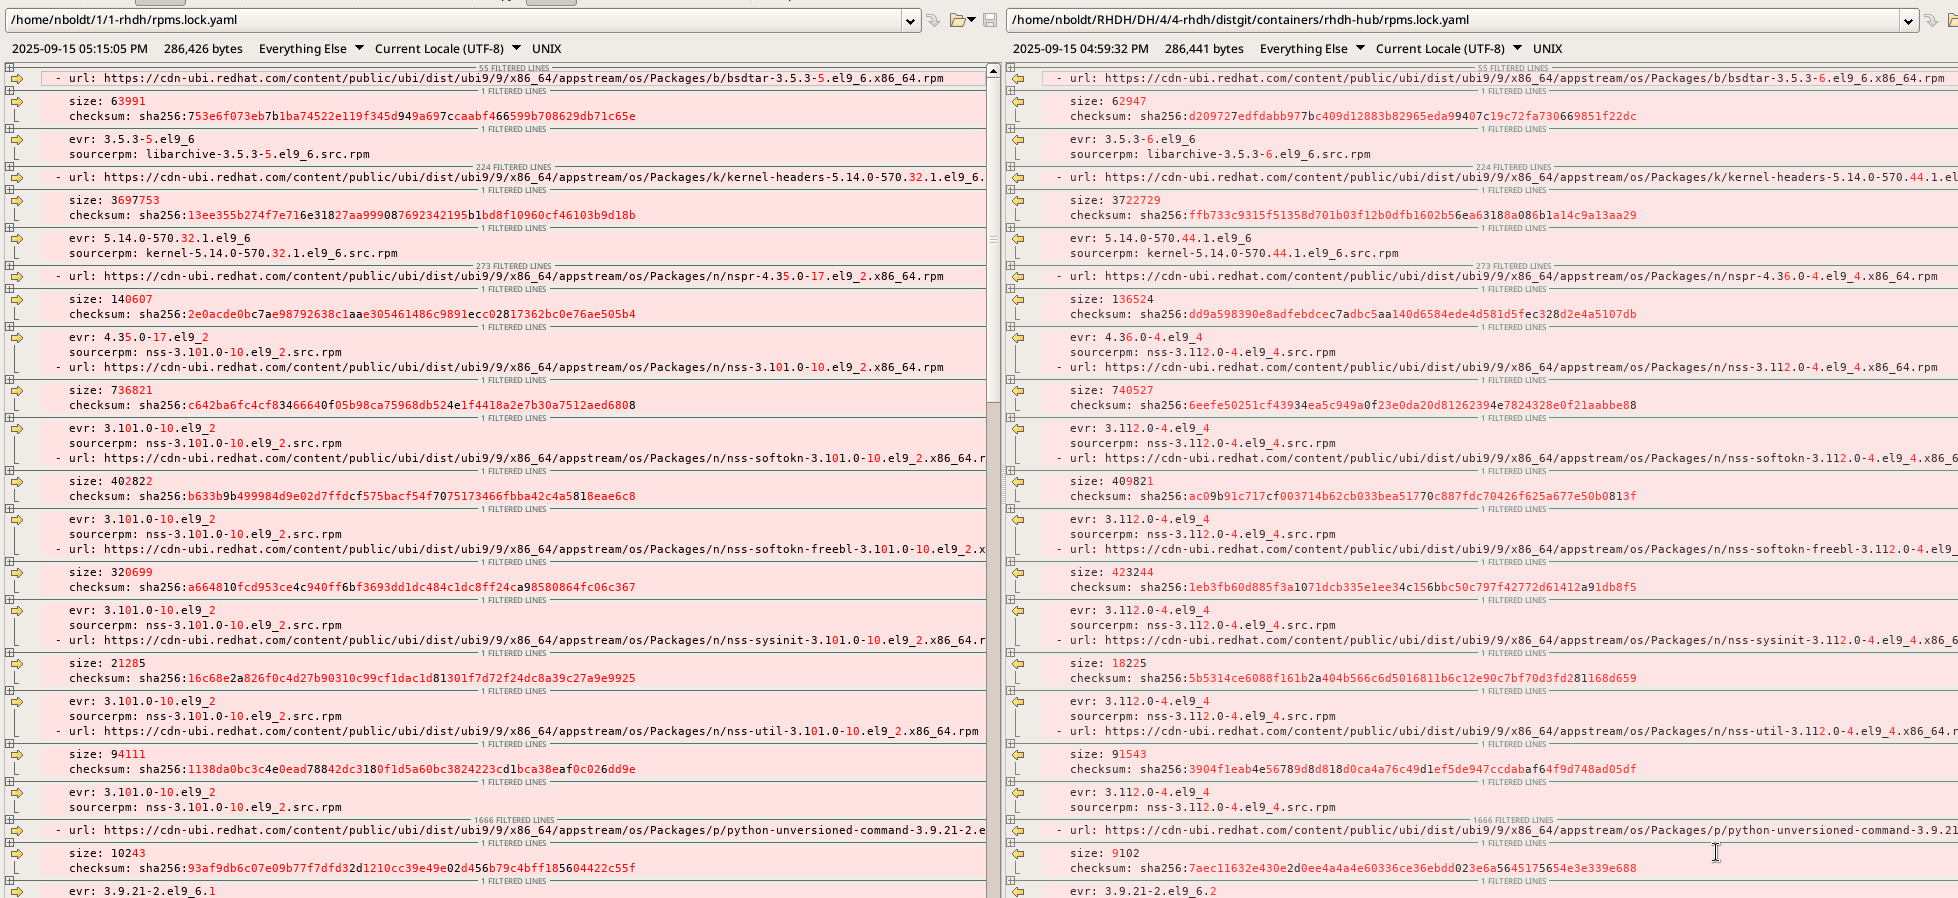This screenshot has height=898, width=1958.
Task: Copy left 'size: 21285' section to right
Action: tap(17, 663)
